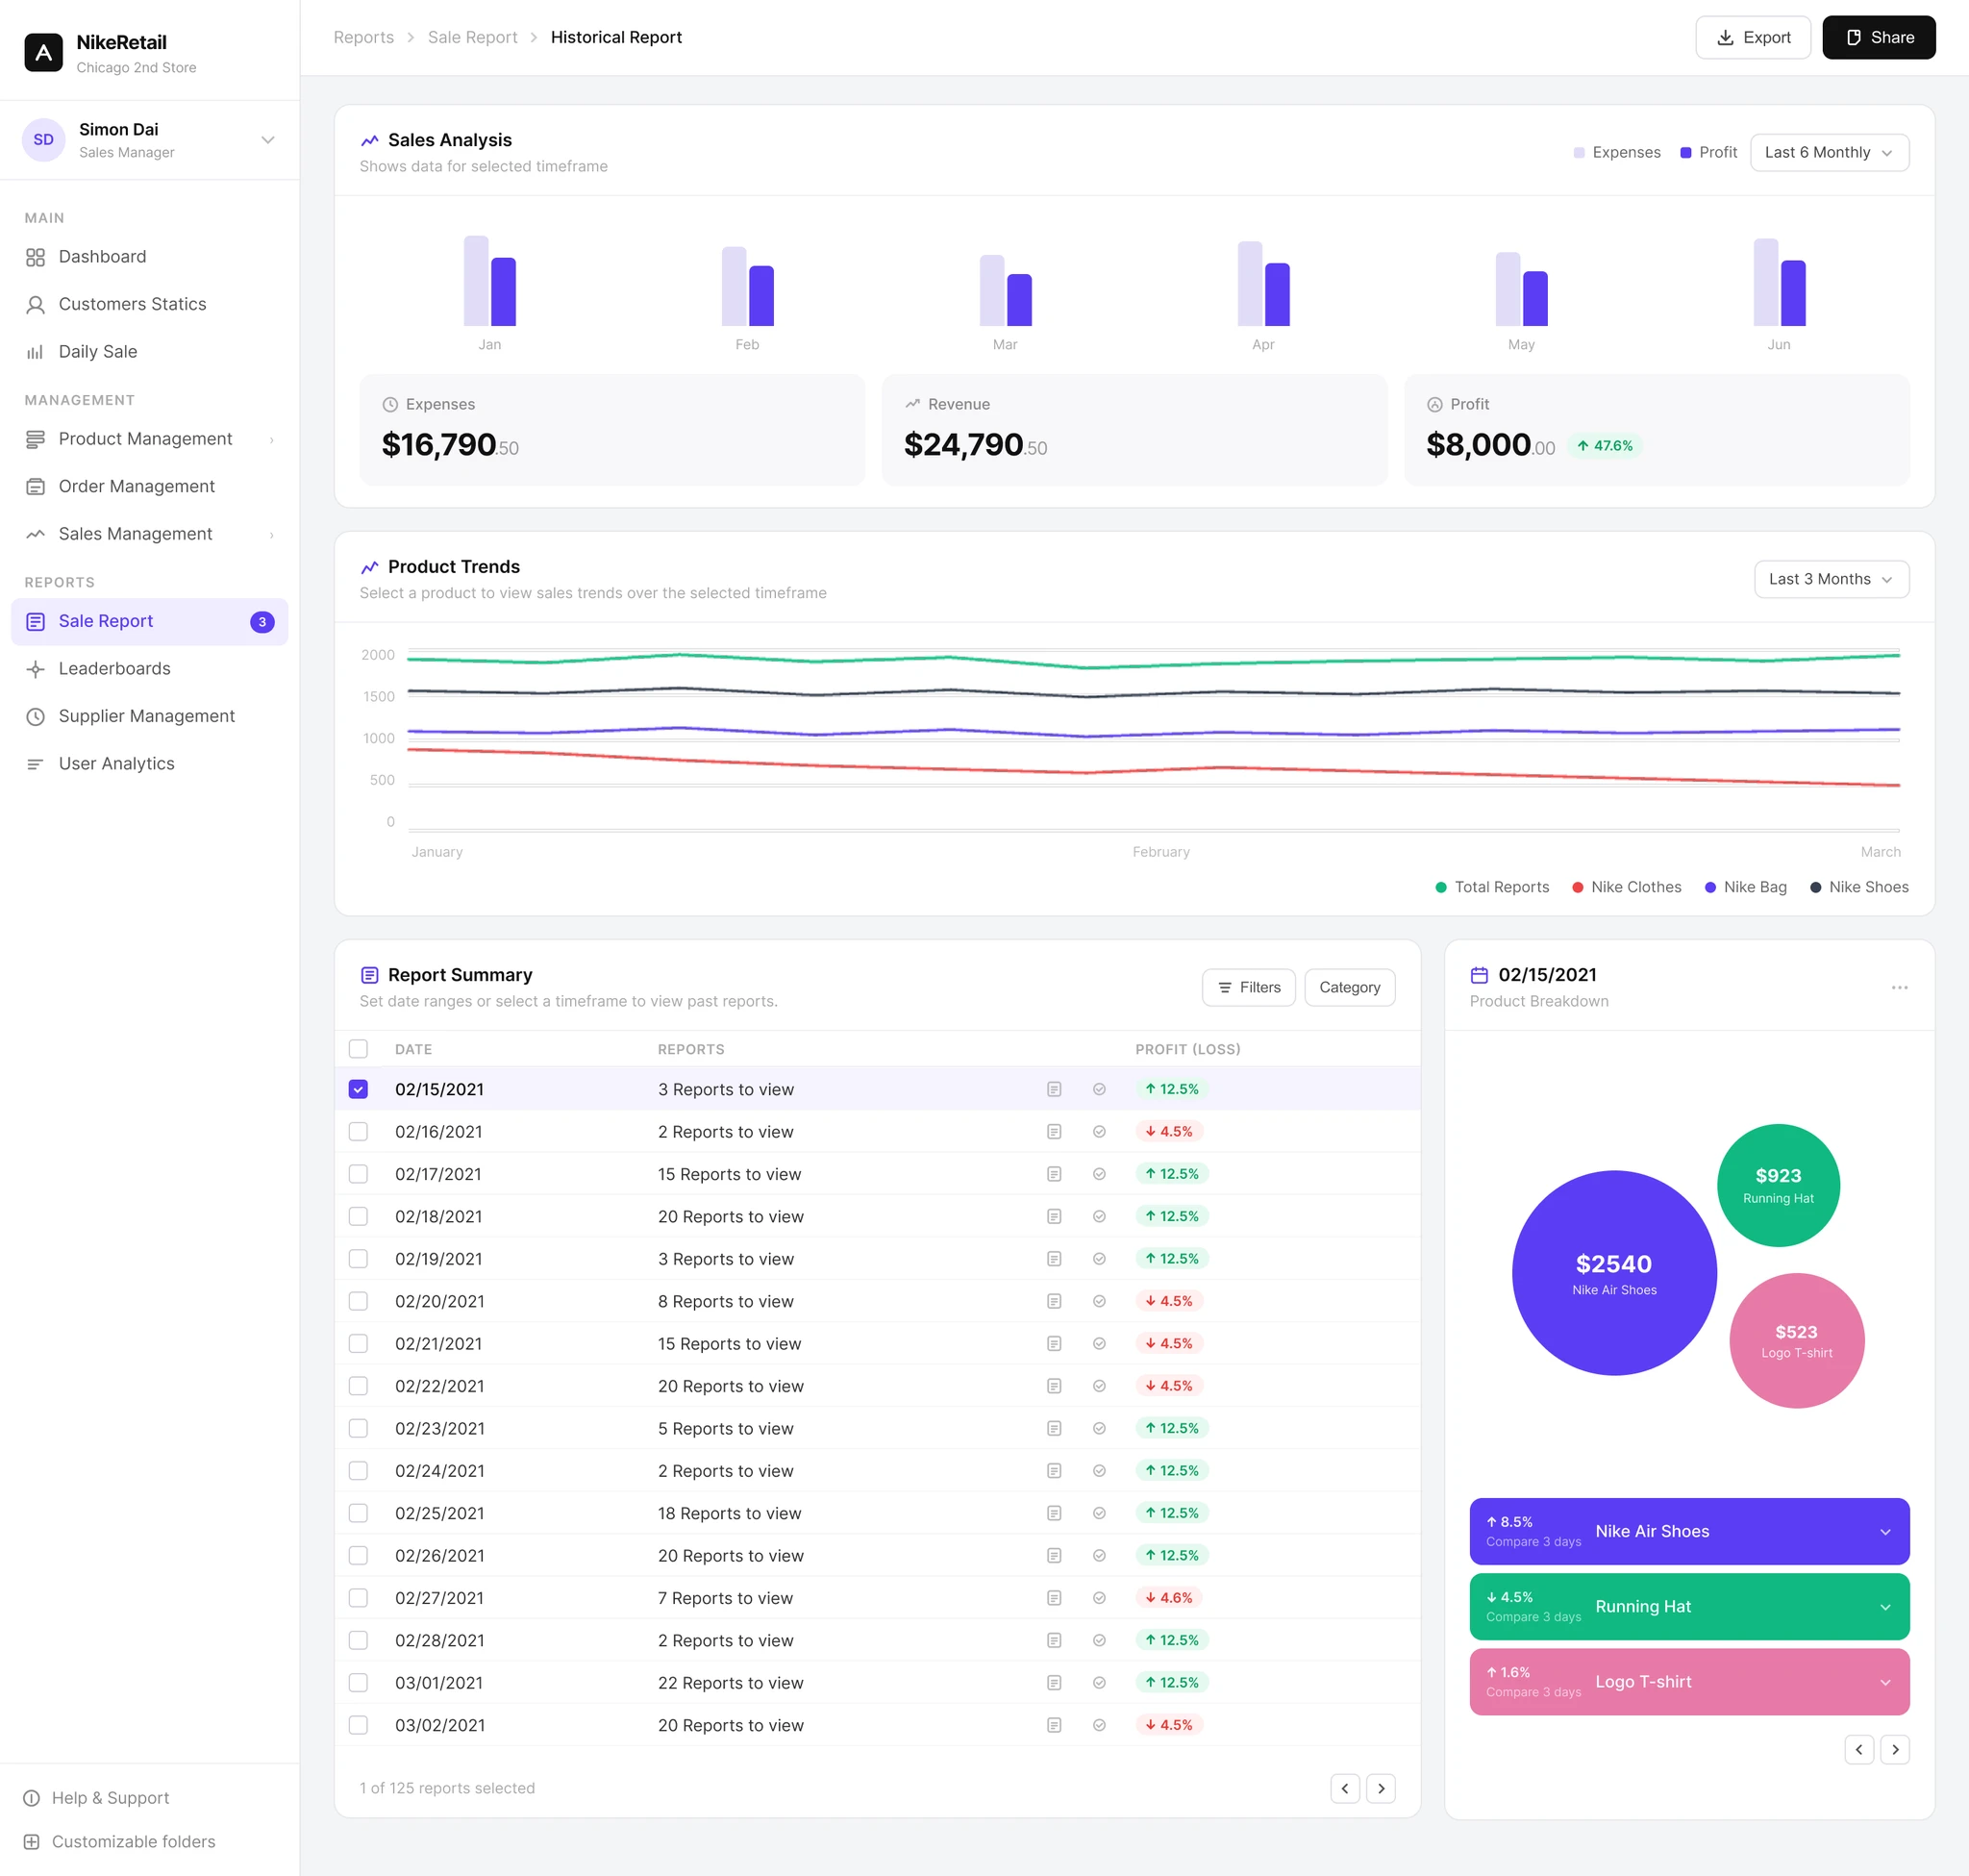This screenshot has height=1876, width=1969.
Task: Uncheck the 02/15/2021 row checkbox
Action: tap(358, 1089)
